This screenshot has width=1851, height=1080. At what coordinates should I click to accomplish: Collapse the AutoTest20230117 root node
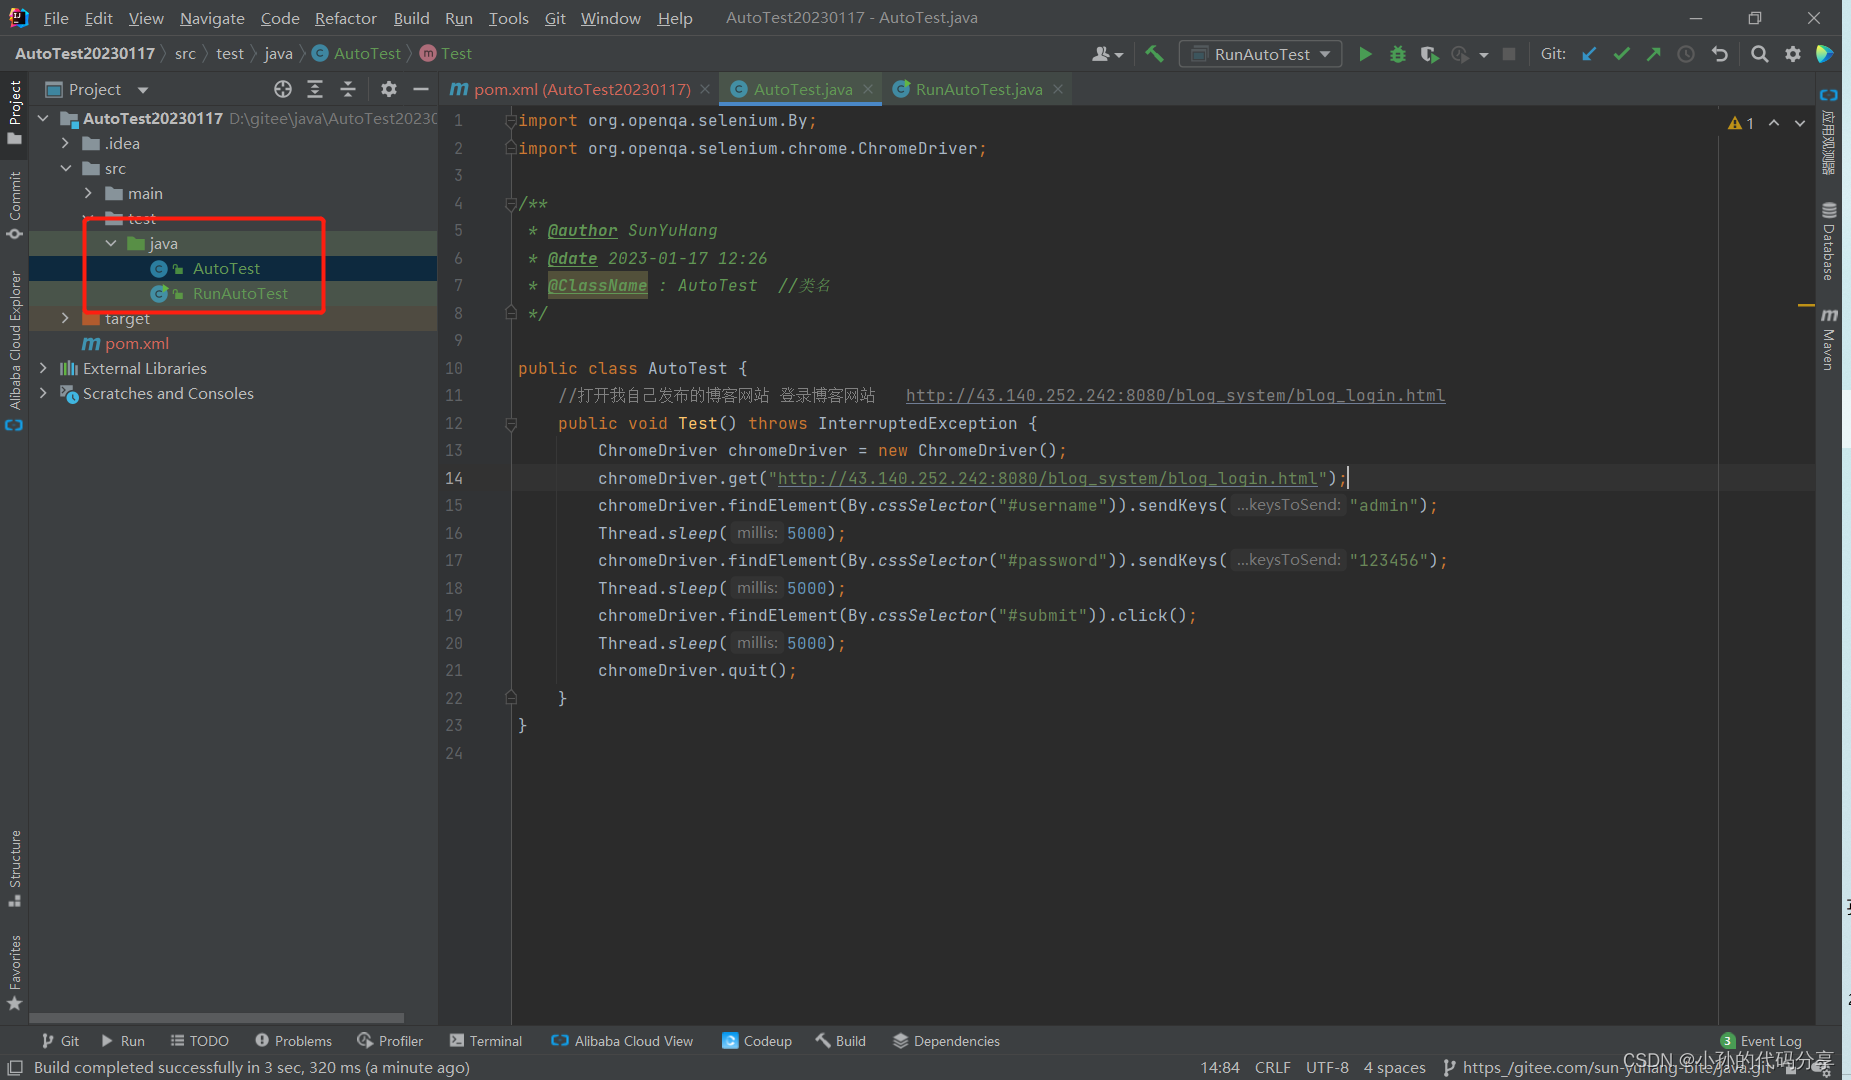coord(43,118)
